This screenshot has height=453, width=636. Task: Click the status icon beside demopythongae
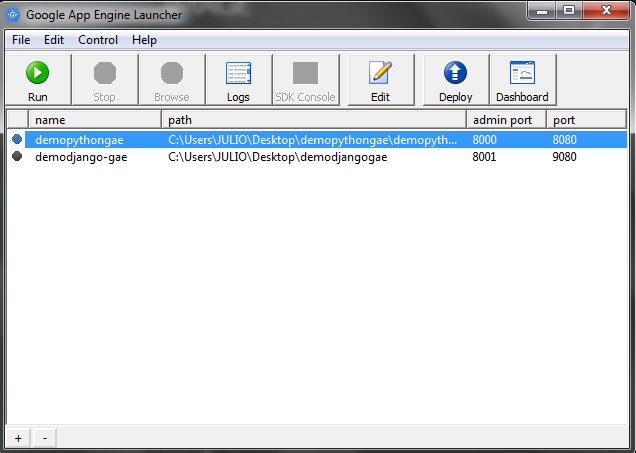pyautogui.click(x=17, y=139)
